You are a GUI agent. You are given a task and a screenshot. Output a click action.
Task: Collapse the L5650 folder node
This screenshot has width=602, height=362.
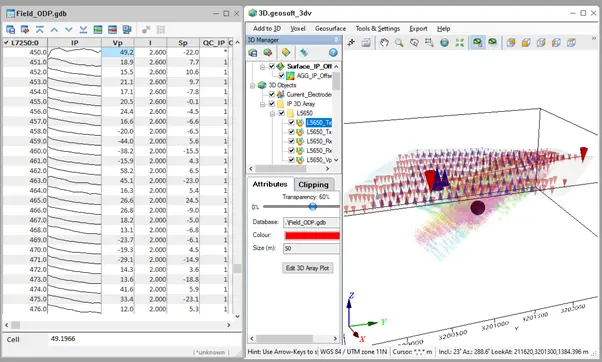(272, 113)
